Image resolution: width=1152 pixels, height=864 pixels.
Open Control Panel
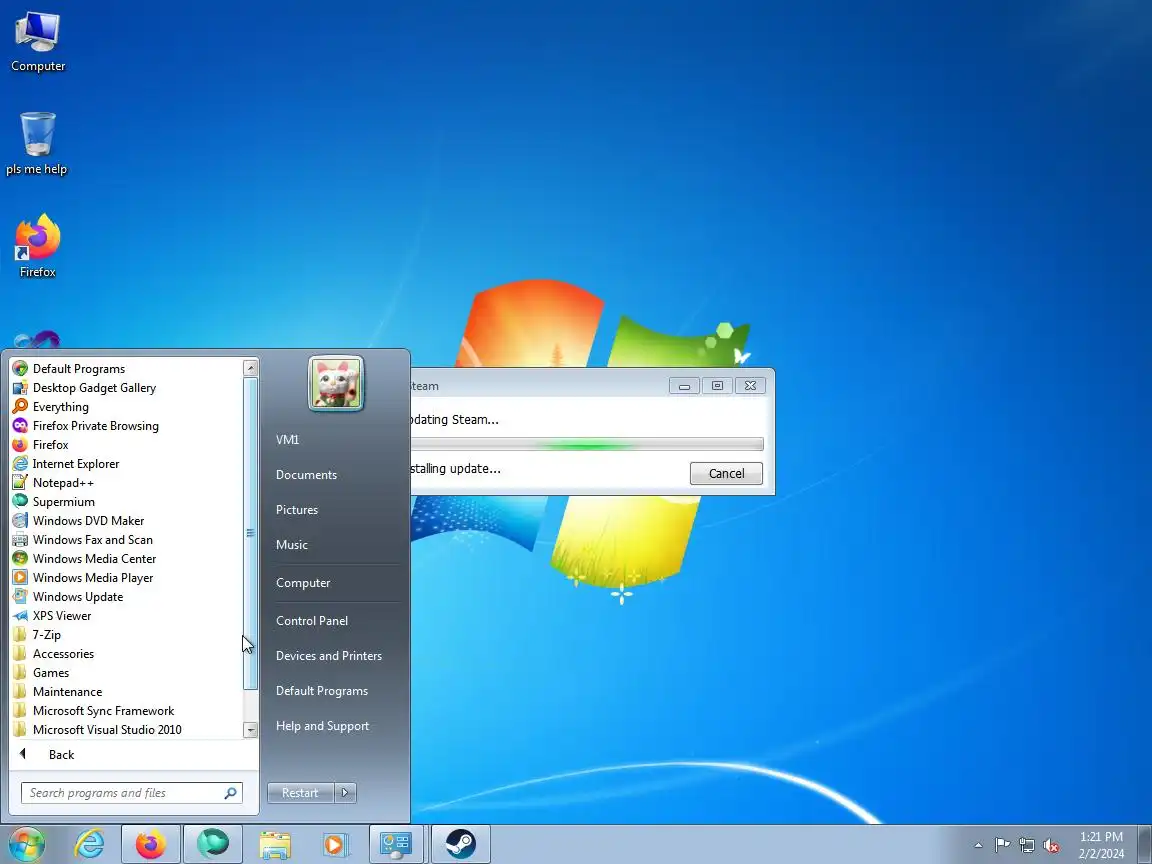(312, 621)
